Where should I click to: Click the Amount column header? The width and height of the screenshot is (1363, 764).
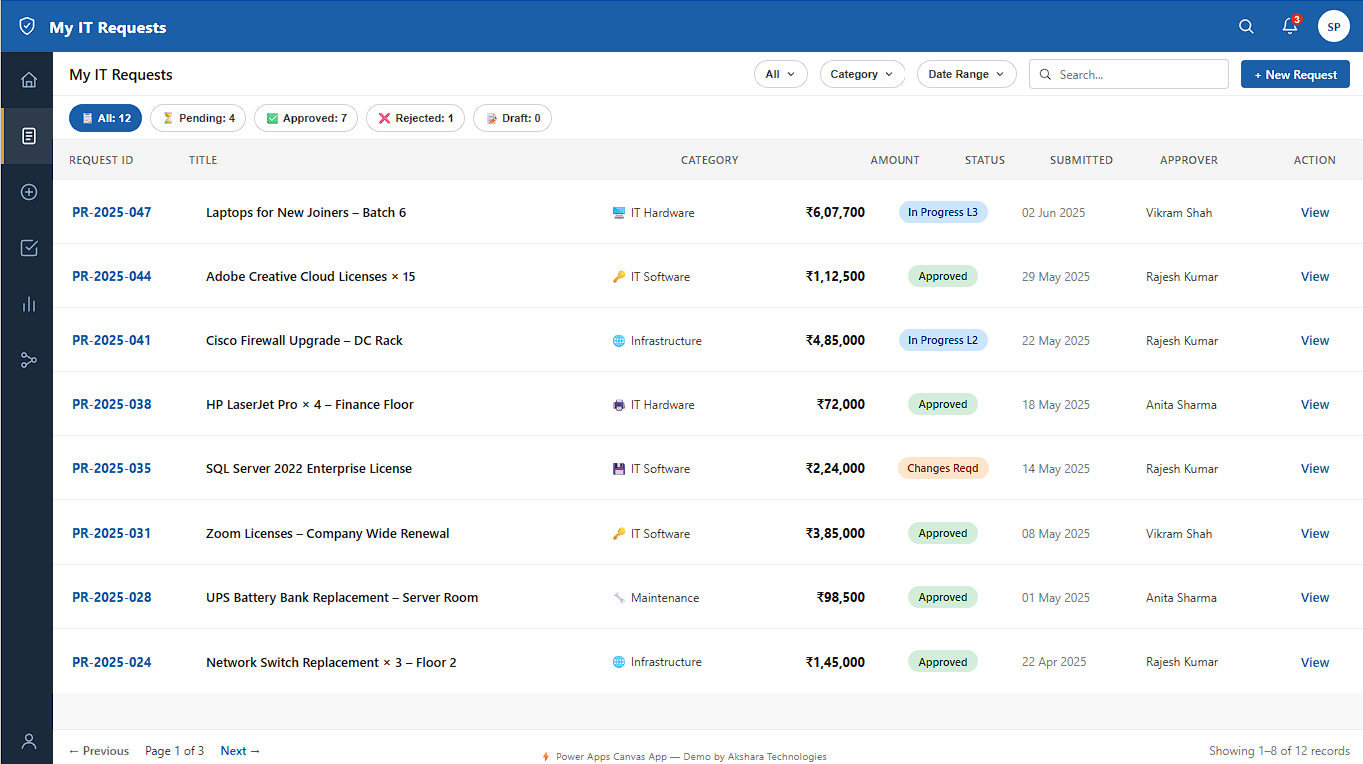pos(895,160)
